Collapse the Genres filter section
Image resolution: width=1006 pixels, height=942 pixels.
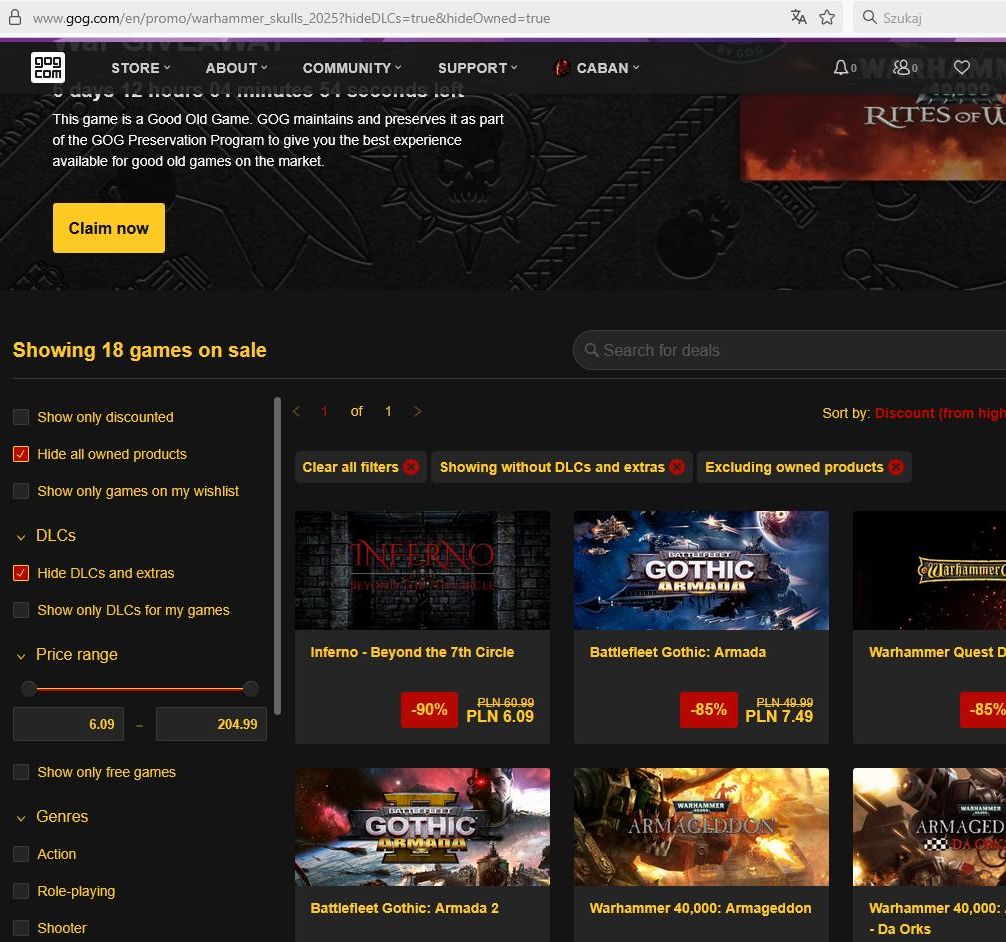click(52, 816)
